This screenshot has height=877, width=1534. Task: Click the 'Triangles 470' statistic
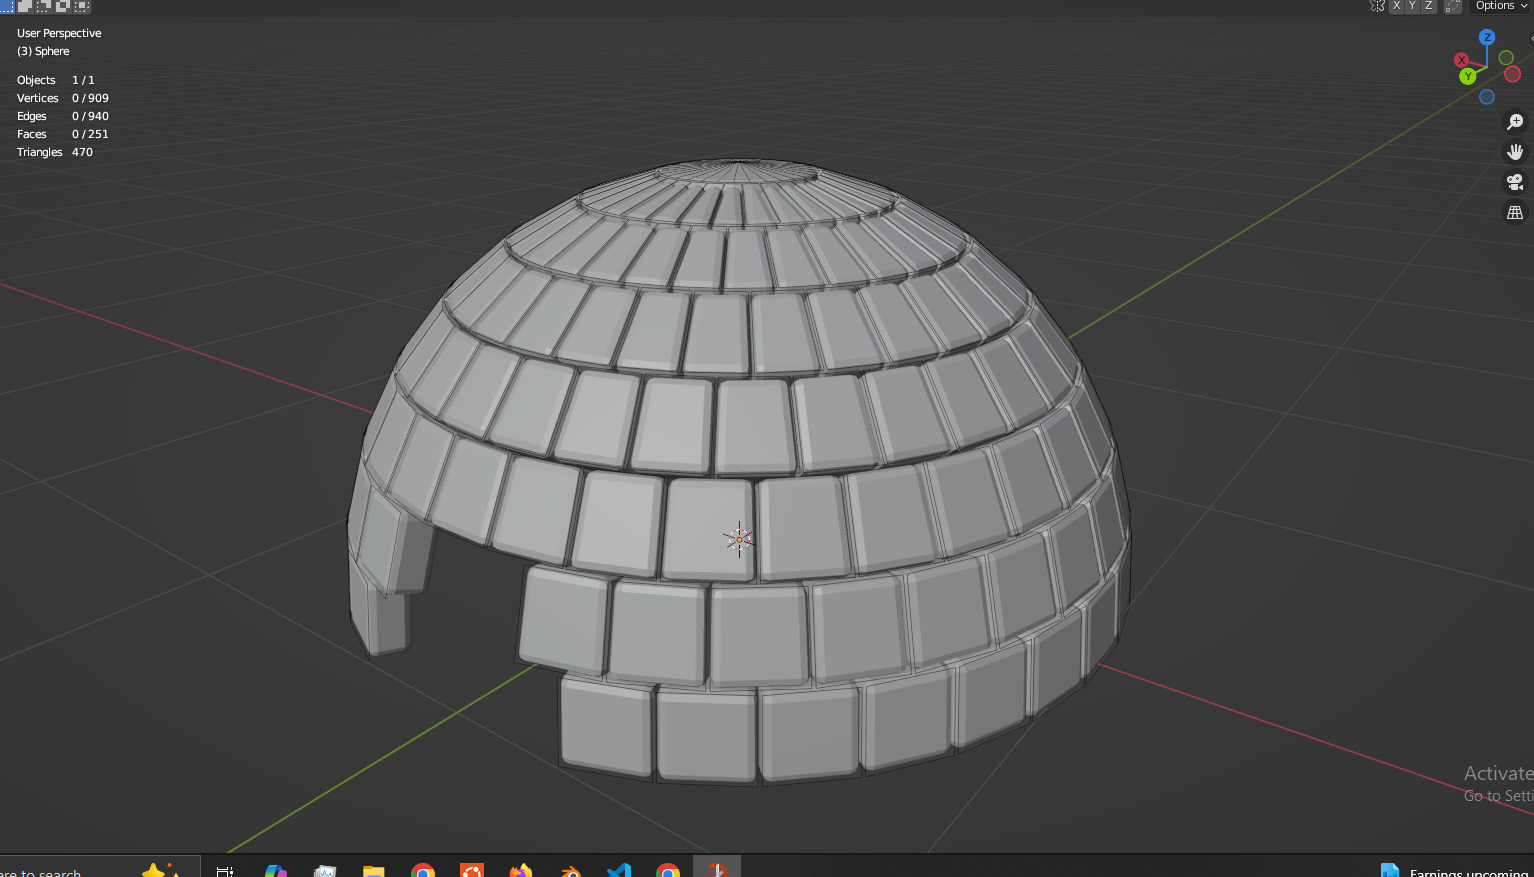point(55,152)
